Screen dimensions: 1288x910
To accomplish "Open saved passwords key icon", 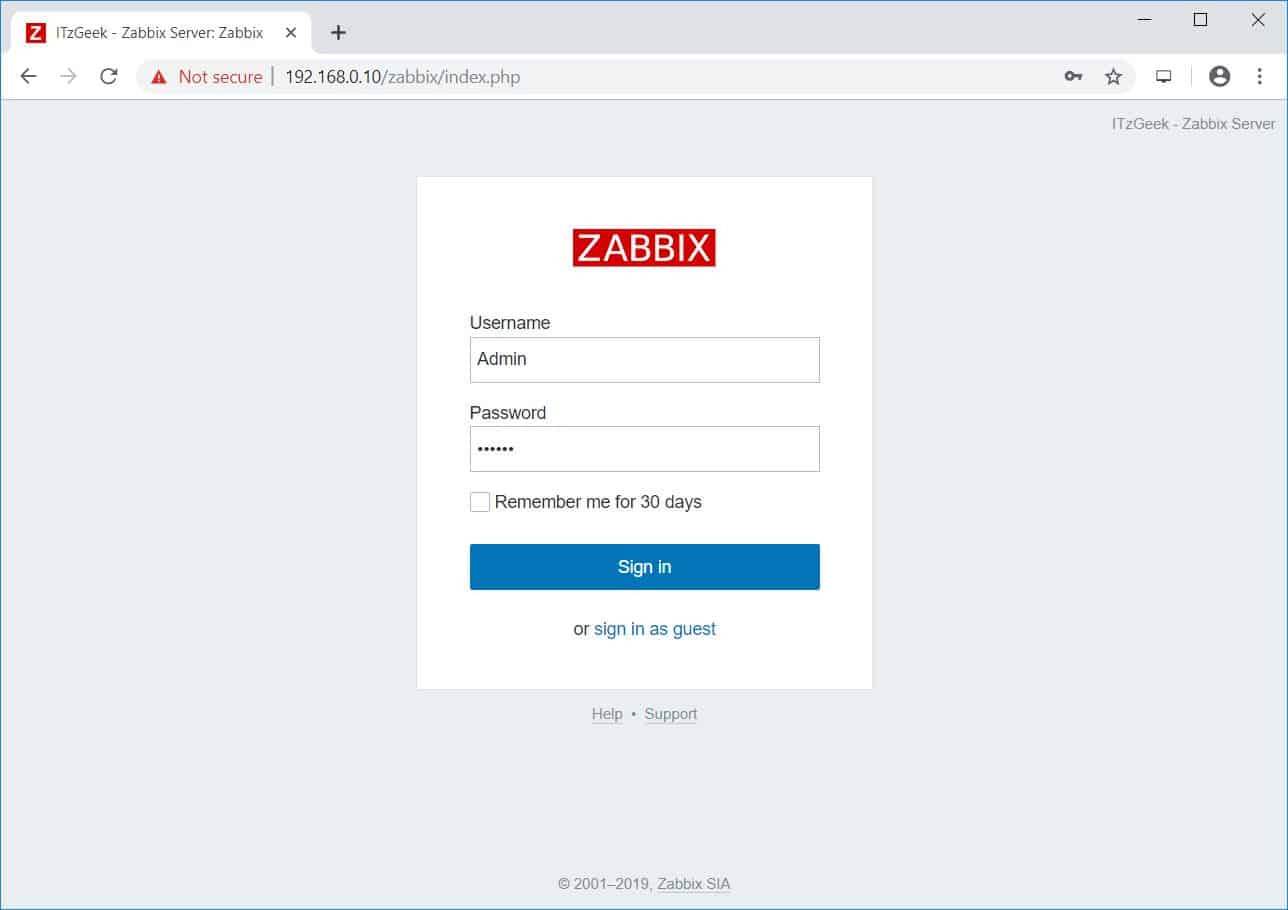I will (1073, 76).
